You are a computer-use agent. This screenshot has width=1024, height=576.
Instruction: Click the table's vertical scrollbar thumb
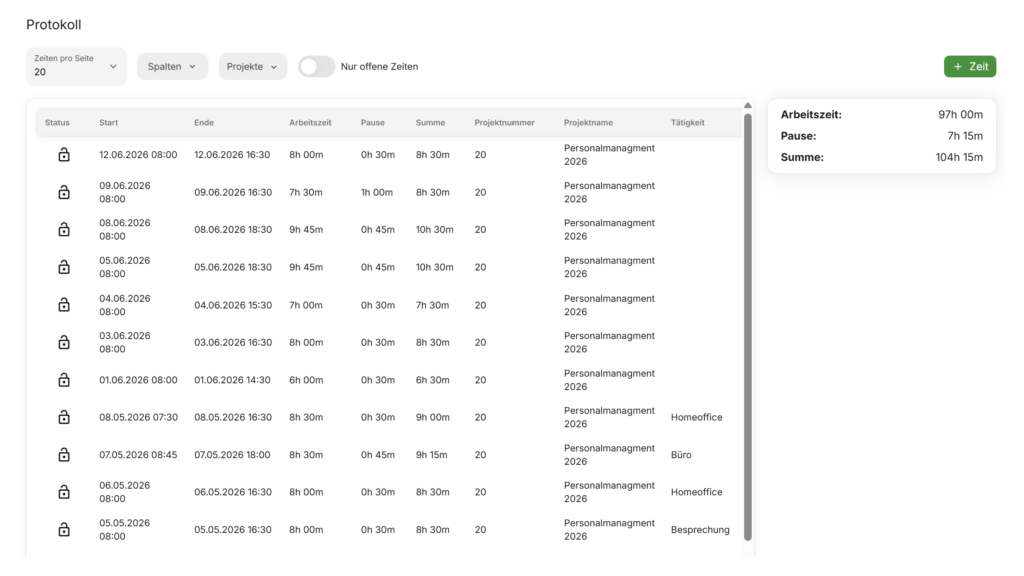pos(748,327)
